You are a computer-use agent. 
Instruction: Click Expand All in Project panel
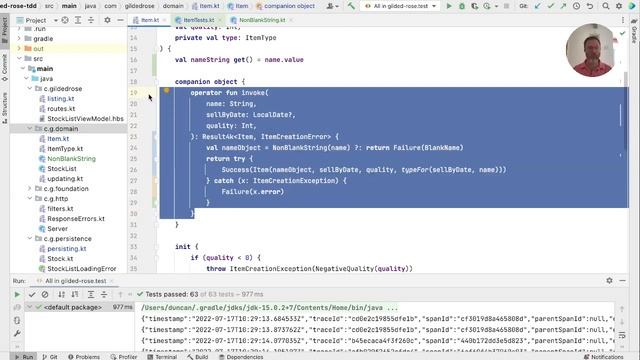click(x=78, y=20)
